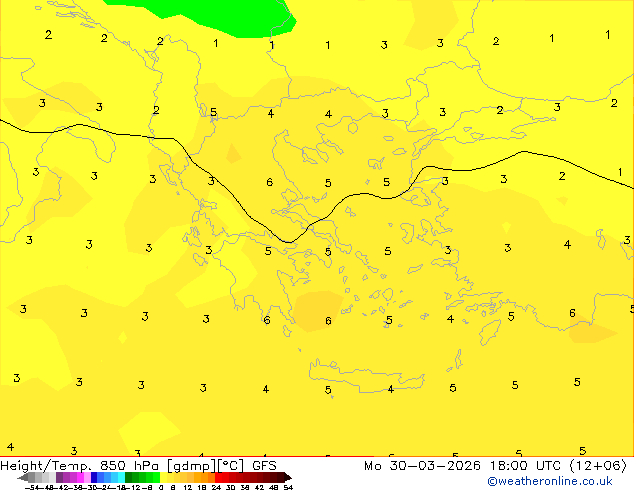Image resolution: width=634 pixels, height=490 pixels.
Task: Click the '(12+06)' forecast run label
Action: pos(598,466)
